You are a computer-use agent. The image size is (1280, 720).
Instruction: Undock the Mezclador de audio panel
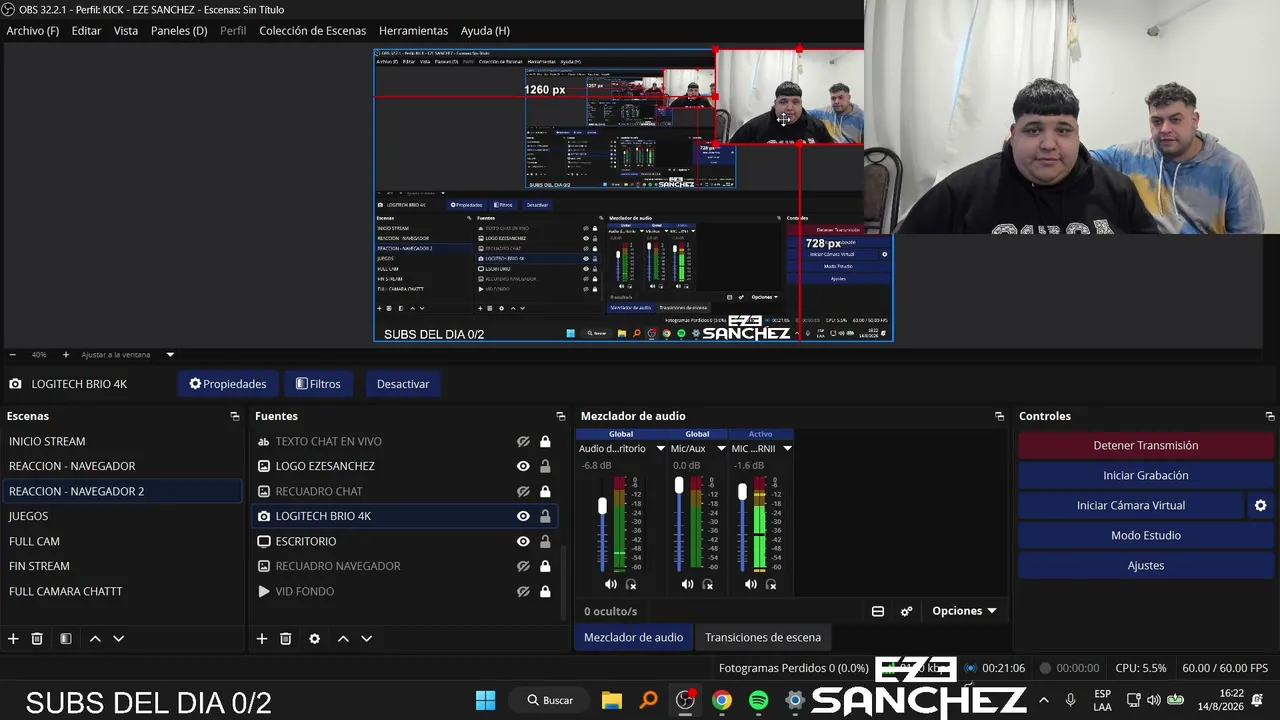(999, 416)
